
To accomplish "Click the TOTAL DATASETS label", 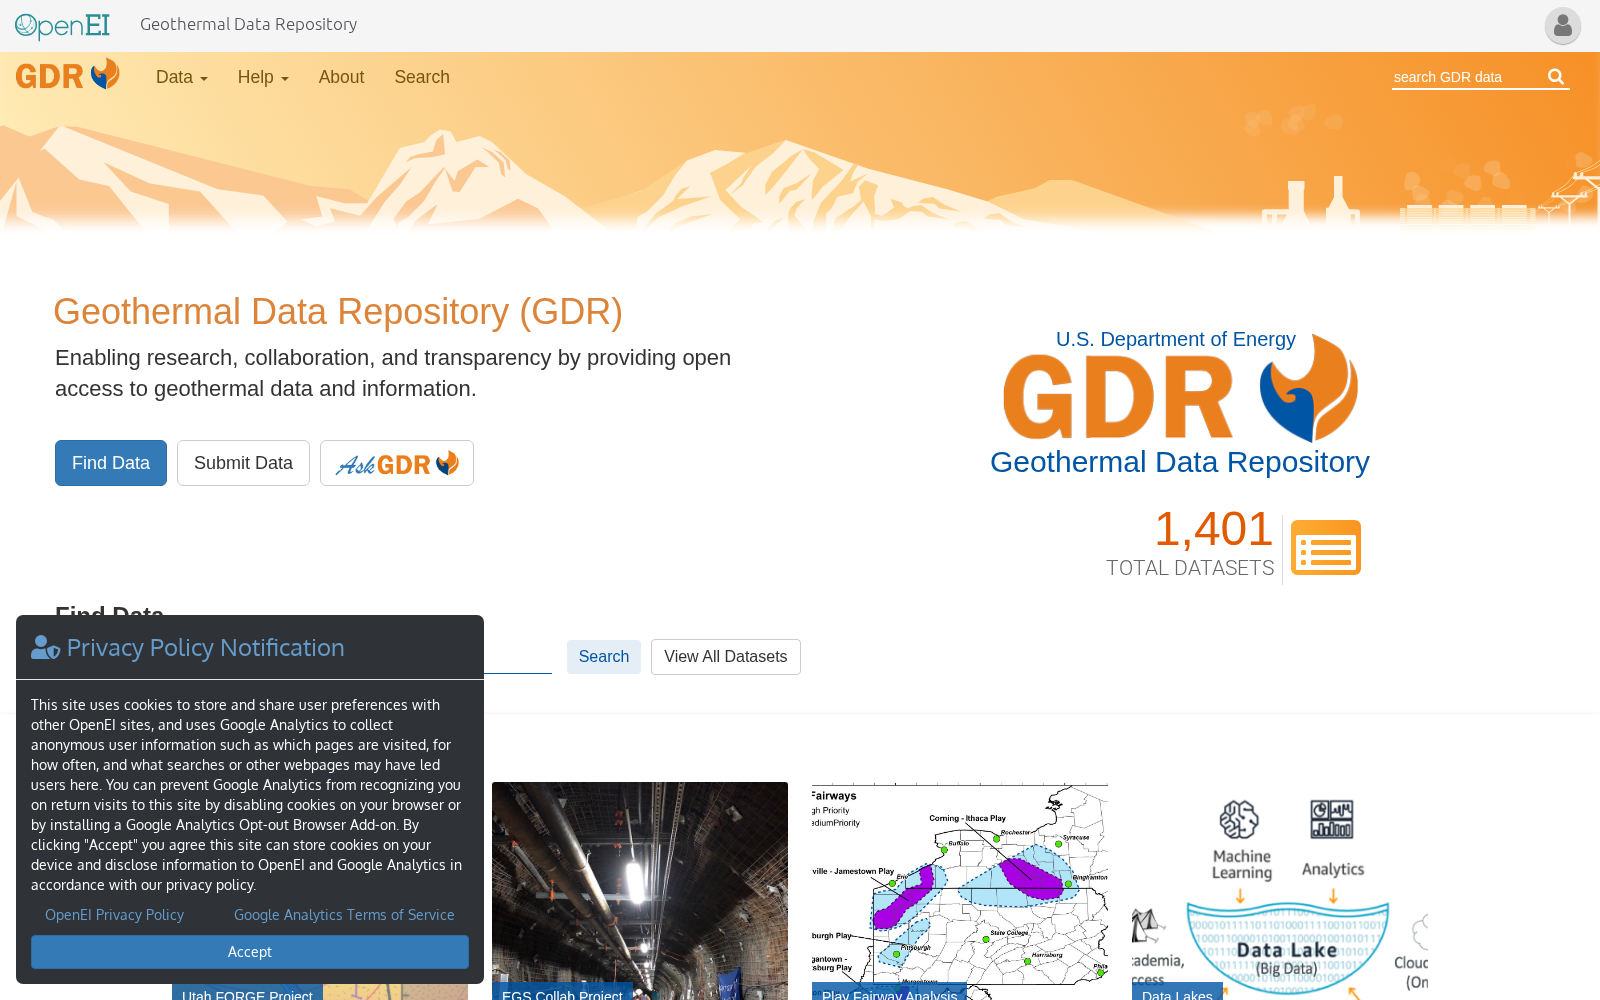I will coord(1190,568).
